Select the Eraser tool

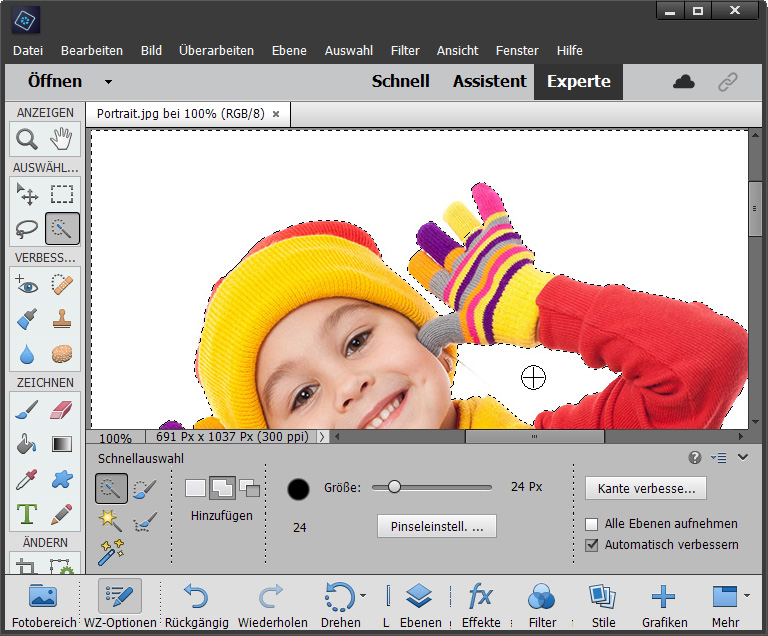62,409
